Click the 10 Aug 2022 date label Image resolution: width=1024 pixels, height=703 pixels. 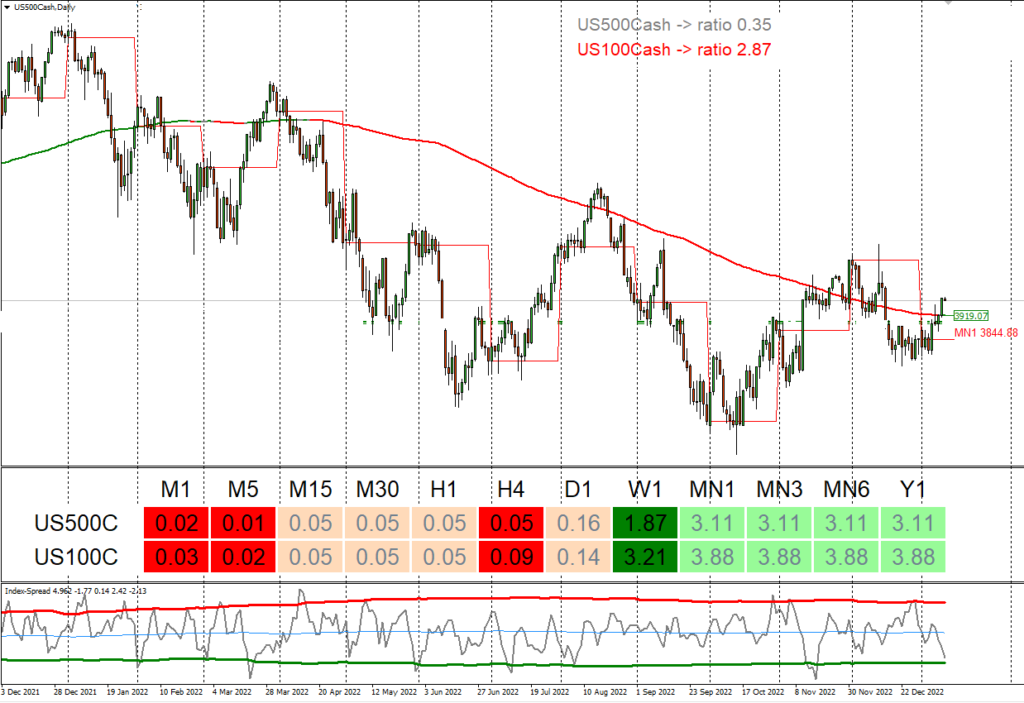[x=605, y=692]
